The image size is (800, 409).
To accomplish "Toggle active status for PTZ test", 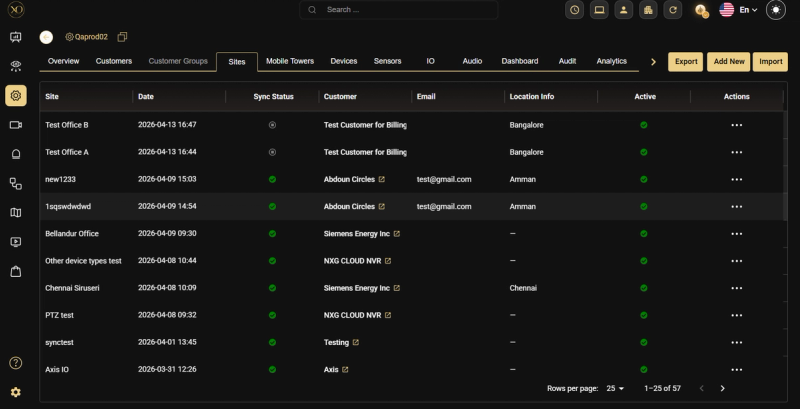I will (644, 315).
